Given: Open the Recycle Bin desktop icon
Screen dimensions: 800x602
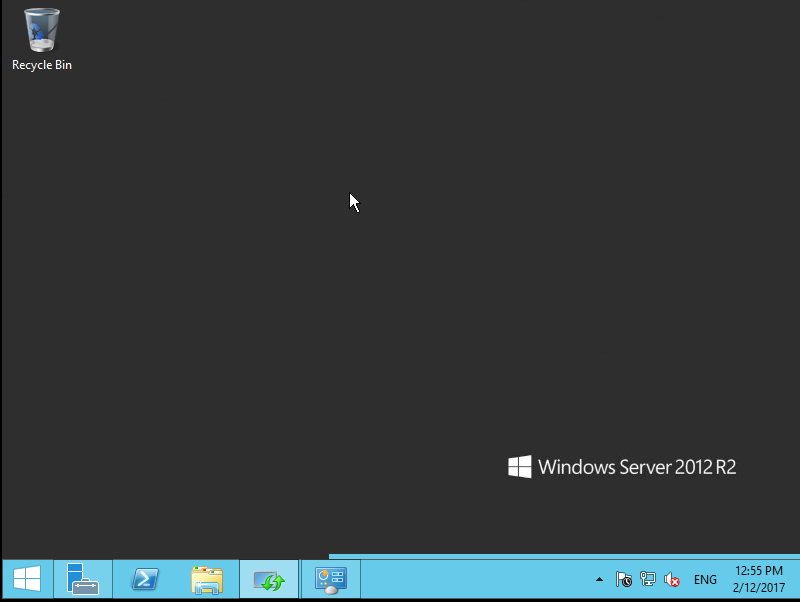Looking at the screenshot, I should click(41, 30).
